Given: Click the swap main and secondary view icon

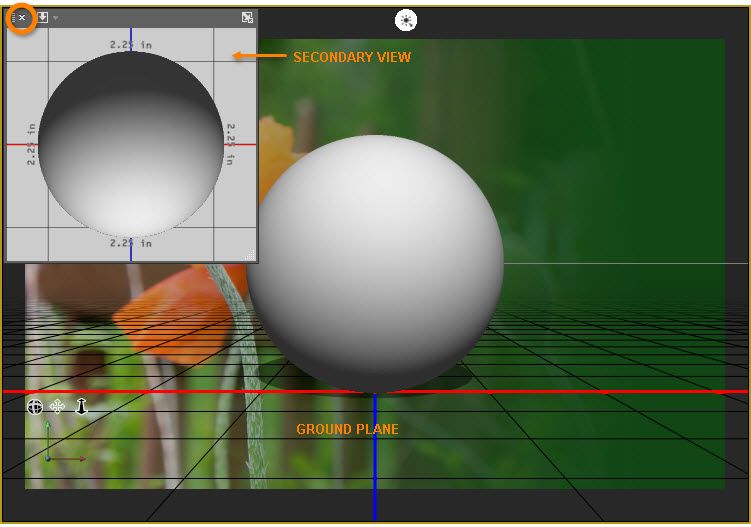Looking at the screenshot, I should point(247,18).
